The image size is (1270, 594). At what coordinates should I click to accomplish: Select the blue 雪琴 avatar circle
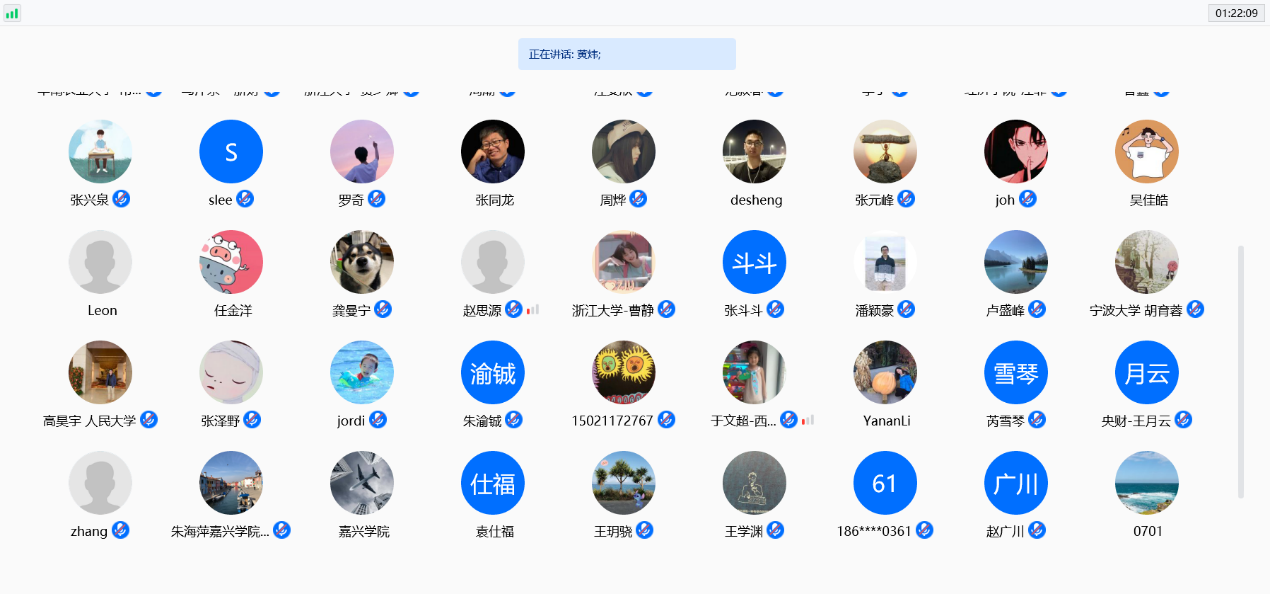click(x=1016, y=373)
